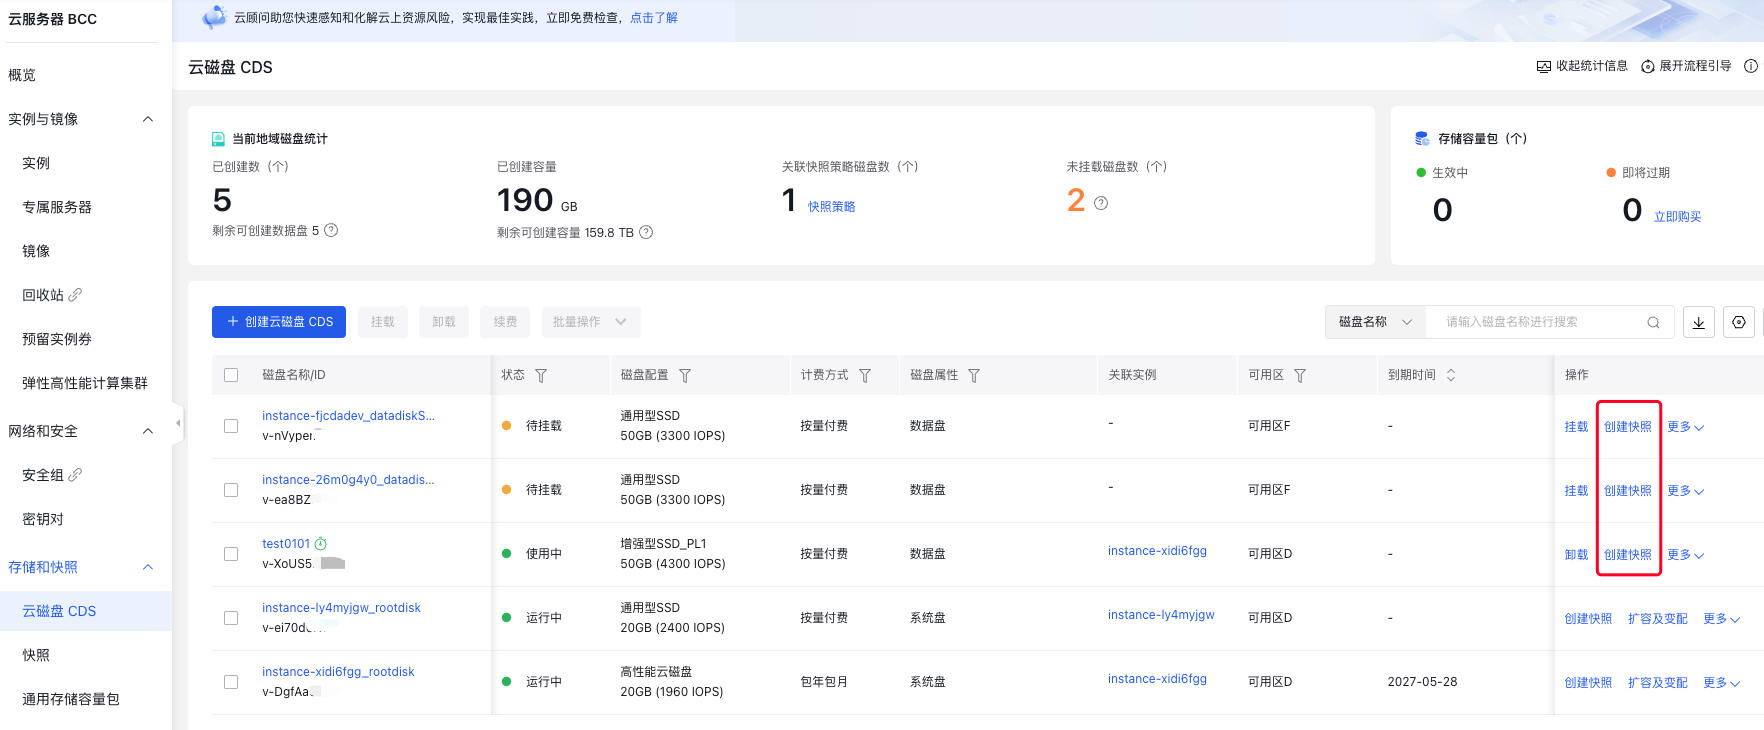Click 卸载 for test0101 row

coord(1576,555)
